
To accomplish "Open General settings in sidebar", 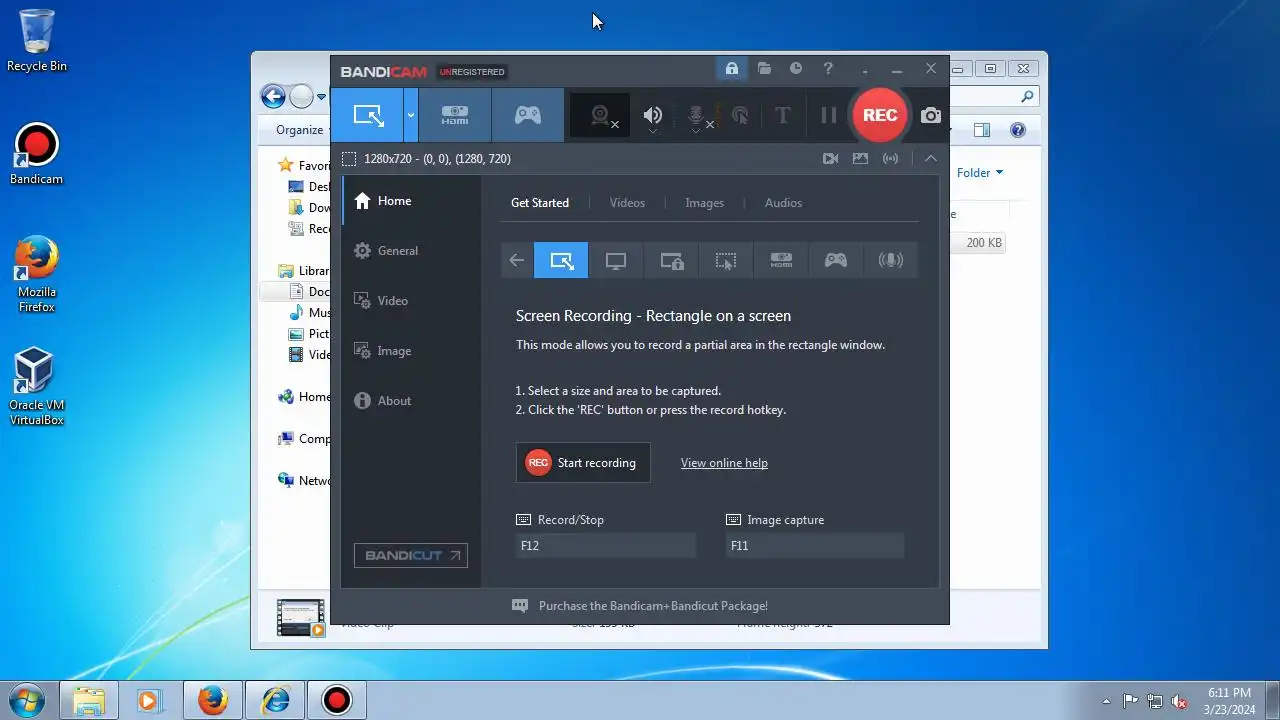I will point(411,251).
